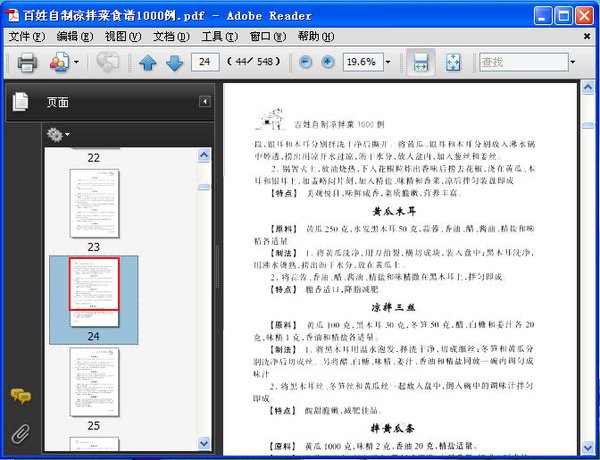600x460 pixels.
Task: Click the zoom in plus button
Action: (328, 62)
